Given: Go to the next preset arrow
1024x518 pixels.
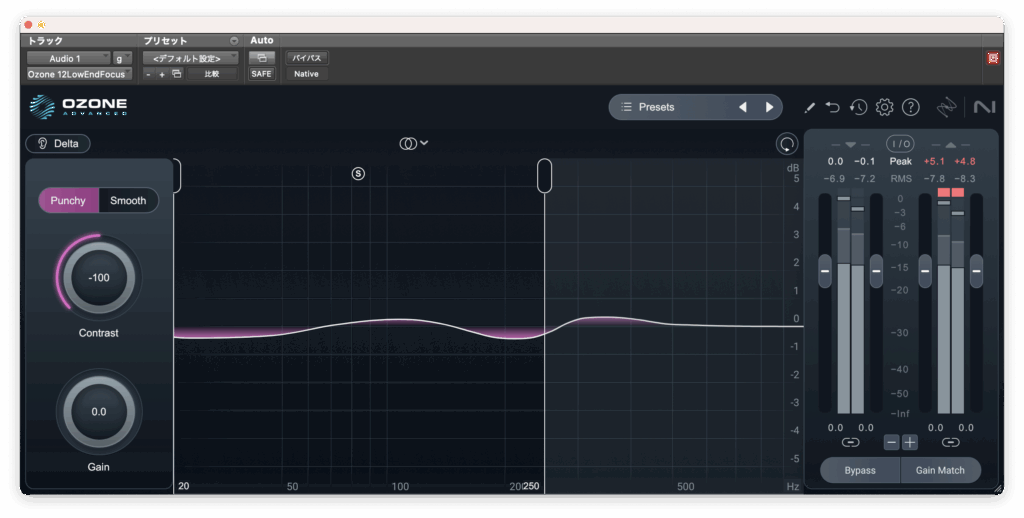Looking at the screenshot, I should coord(769,107).
